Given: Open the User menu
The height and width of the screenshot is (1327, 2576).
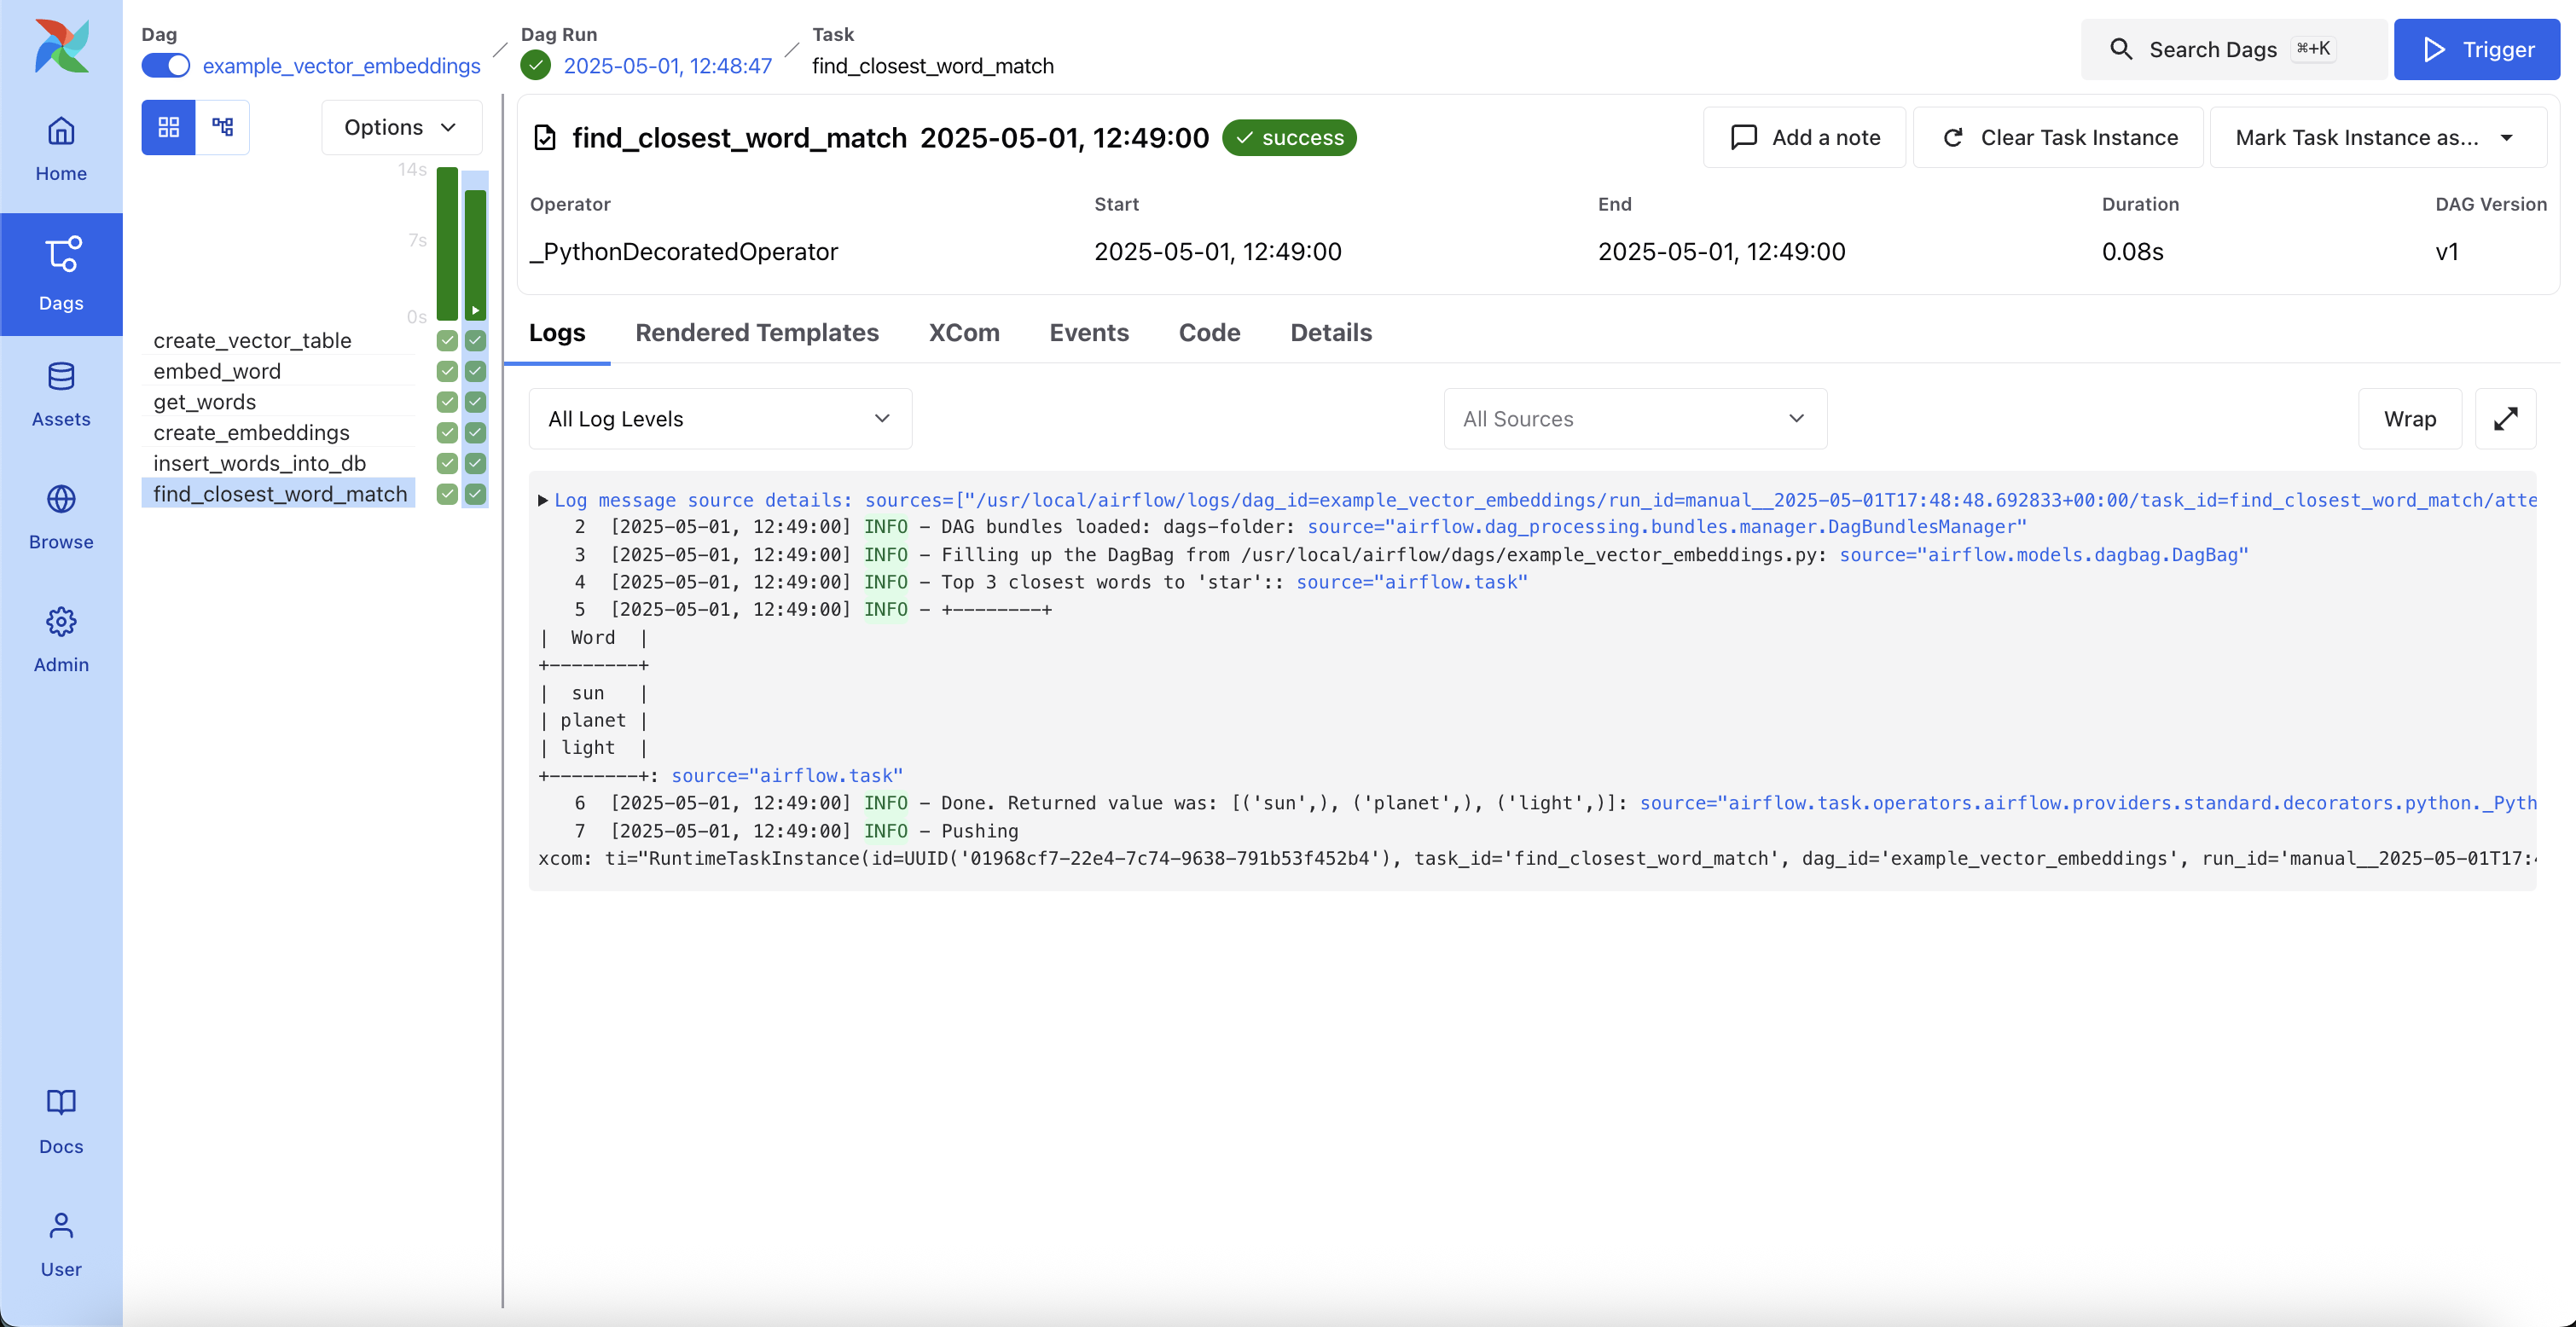Looking at the screenshot, I should [61, 1245].
